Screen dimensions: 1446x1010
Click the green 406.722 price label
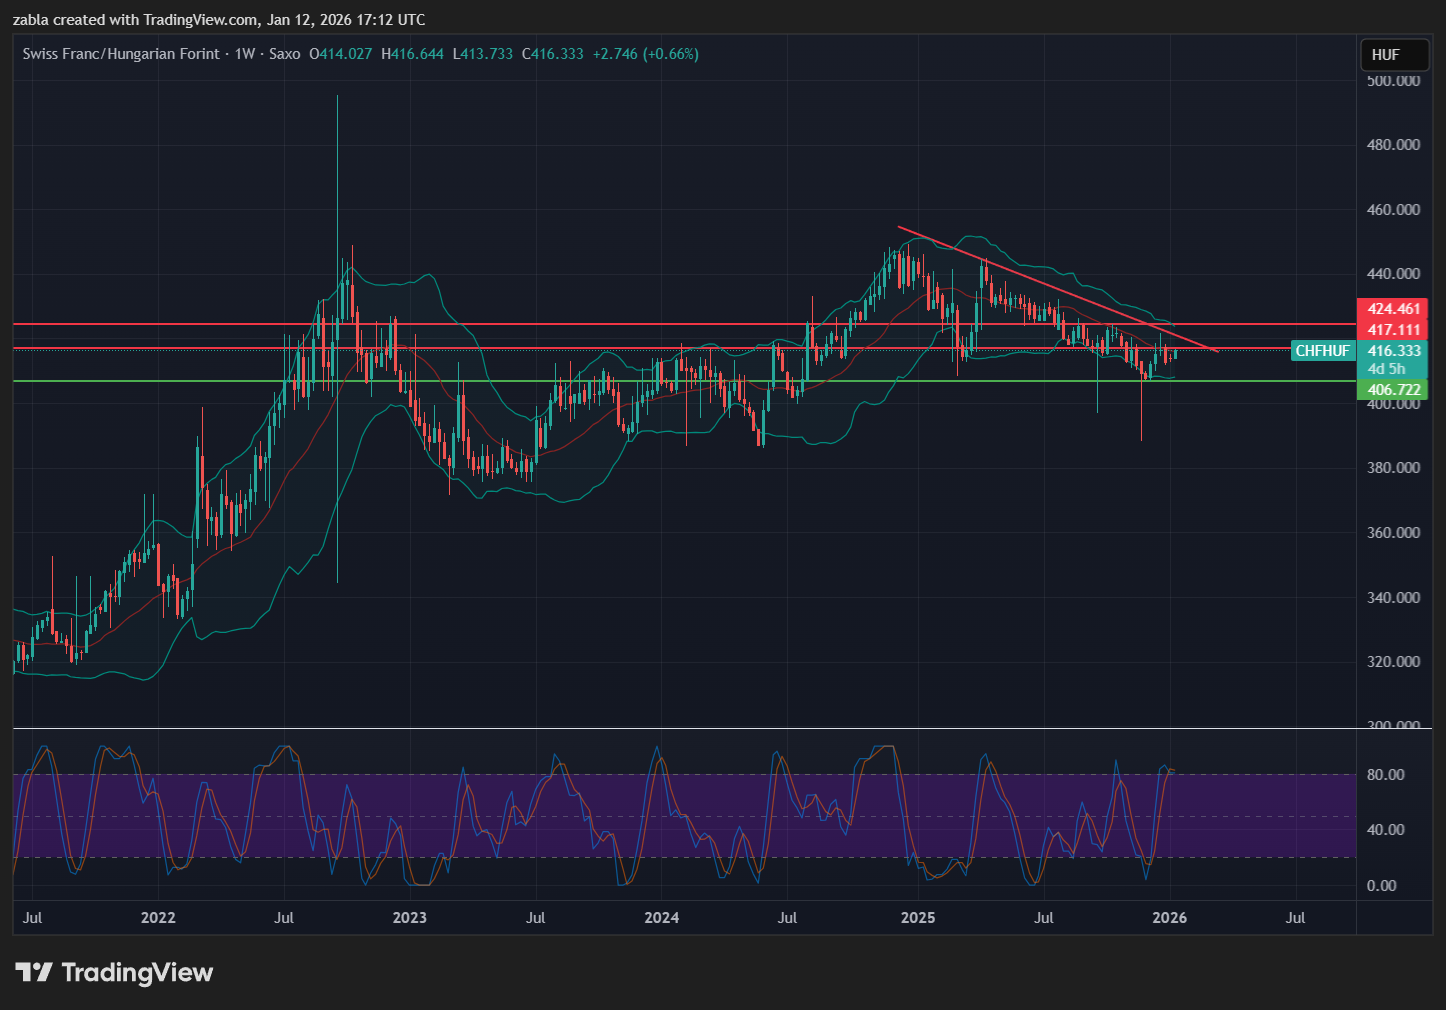pyautogui.click(x=1393, y=390)
